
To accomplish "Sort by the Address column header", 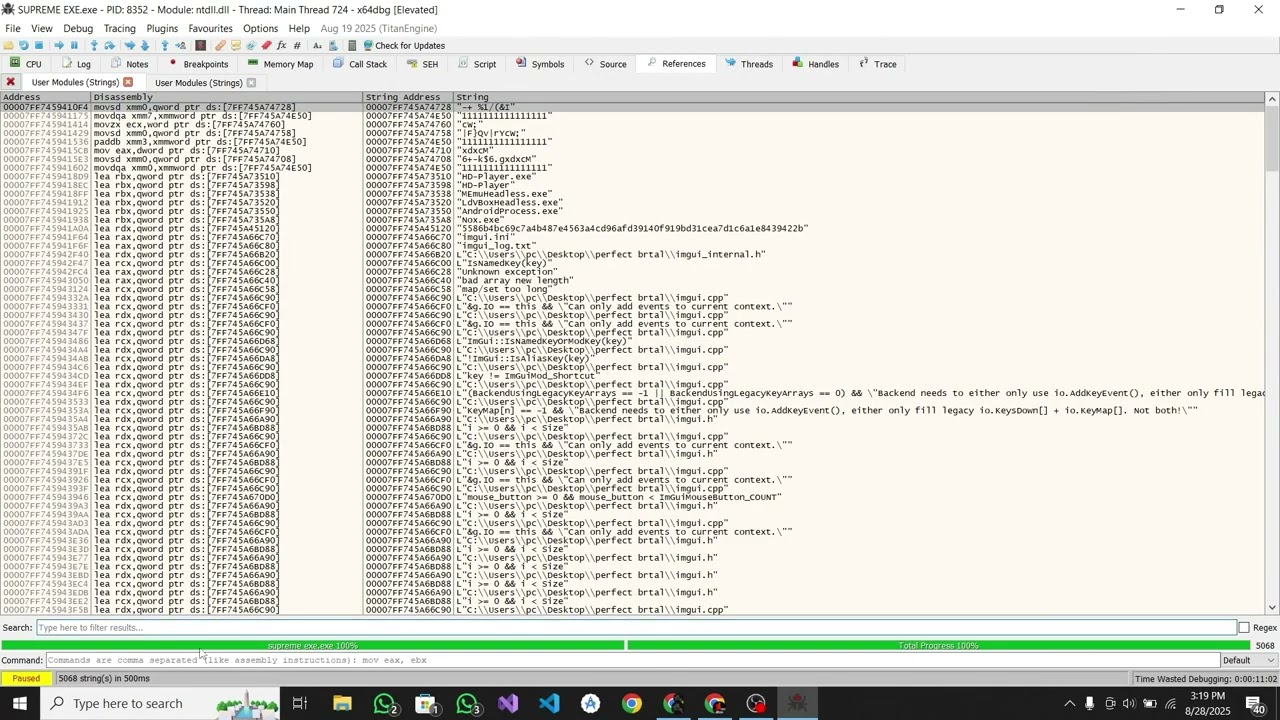I will point(46,97).
